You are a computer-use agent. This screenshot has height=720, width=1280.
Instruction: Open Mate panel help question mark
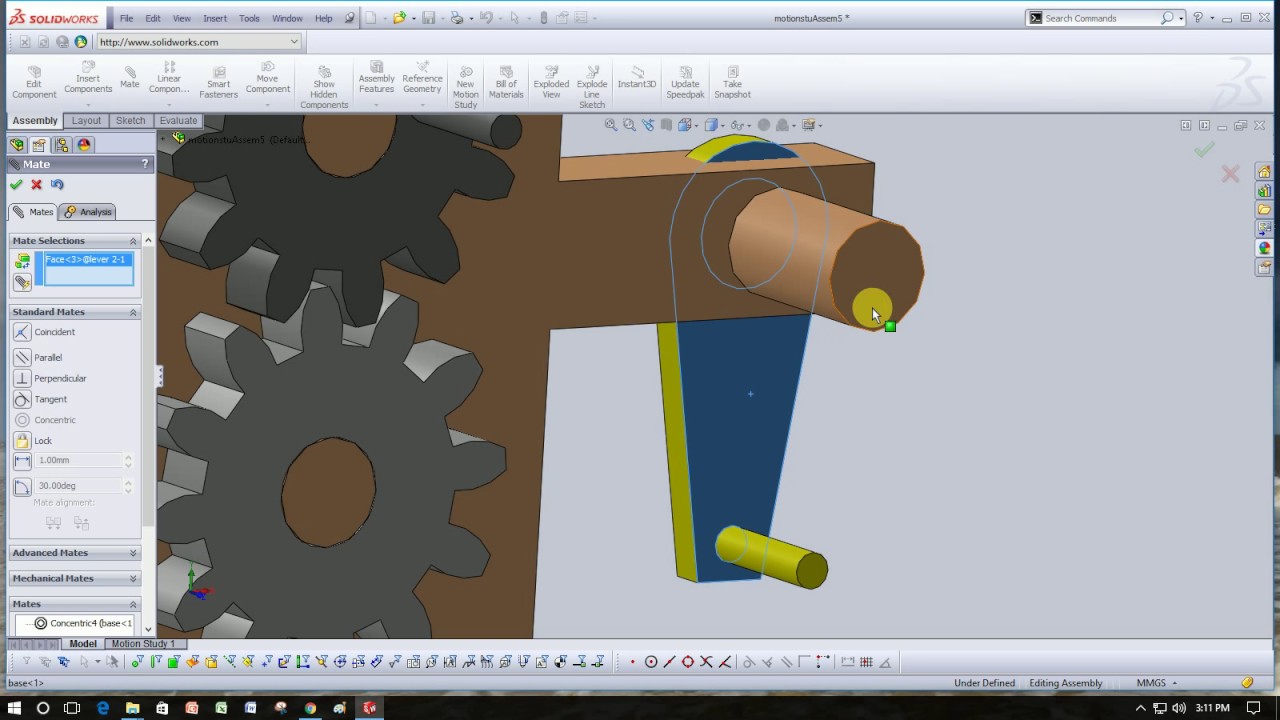coord(145,164)
